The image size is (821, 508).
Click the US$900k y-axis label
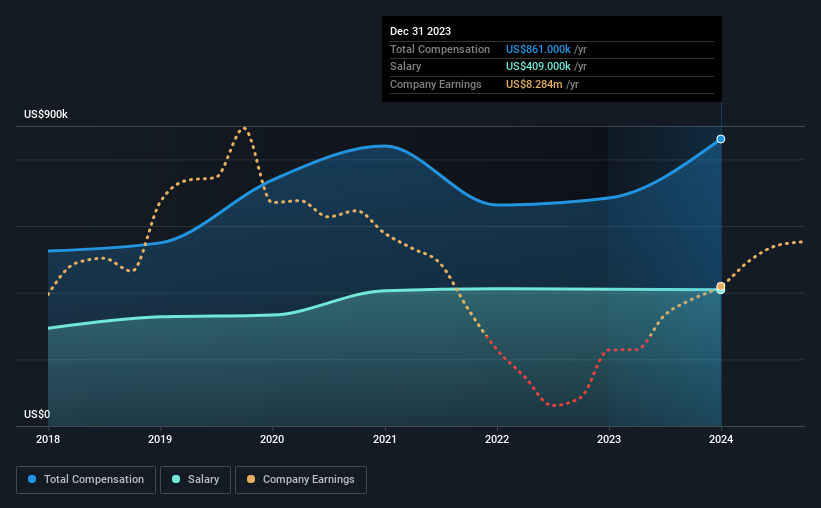46,114
